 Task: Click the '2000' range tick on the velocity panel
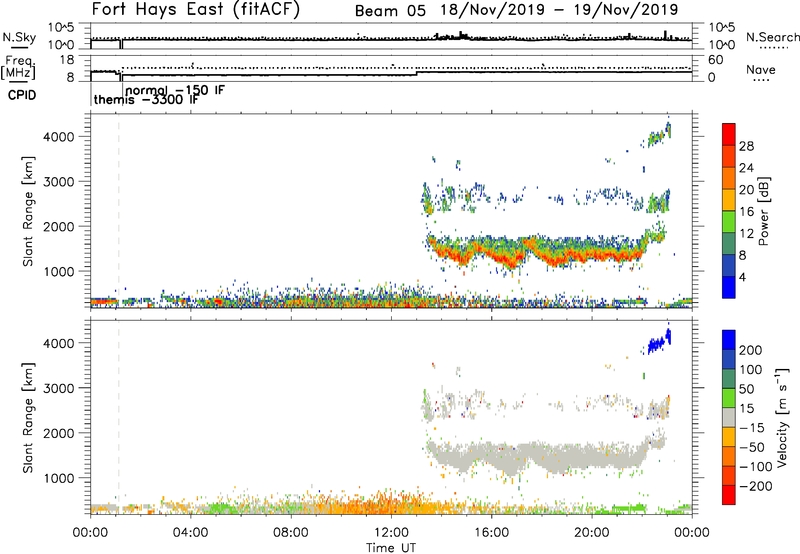58,433
